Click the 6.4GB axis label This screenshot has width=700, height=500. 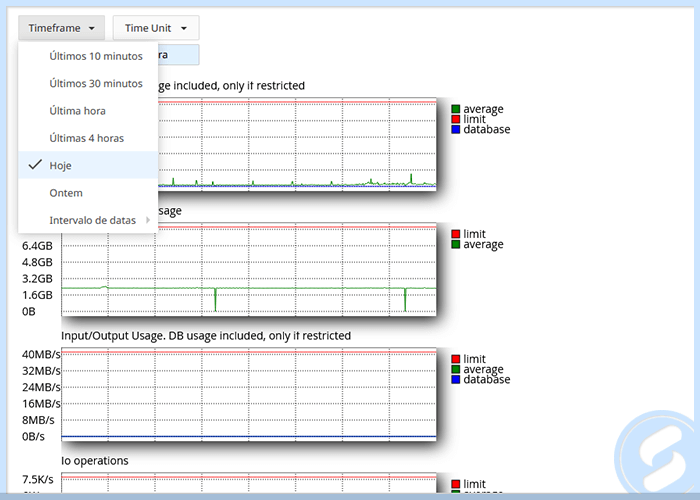click(x=38, y=246)
